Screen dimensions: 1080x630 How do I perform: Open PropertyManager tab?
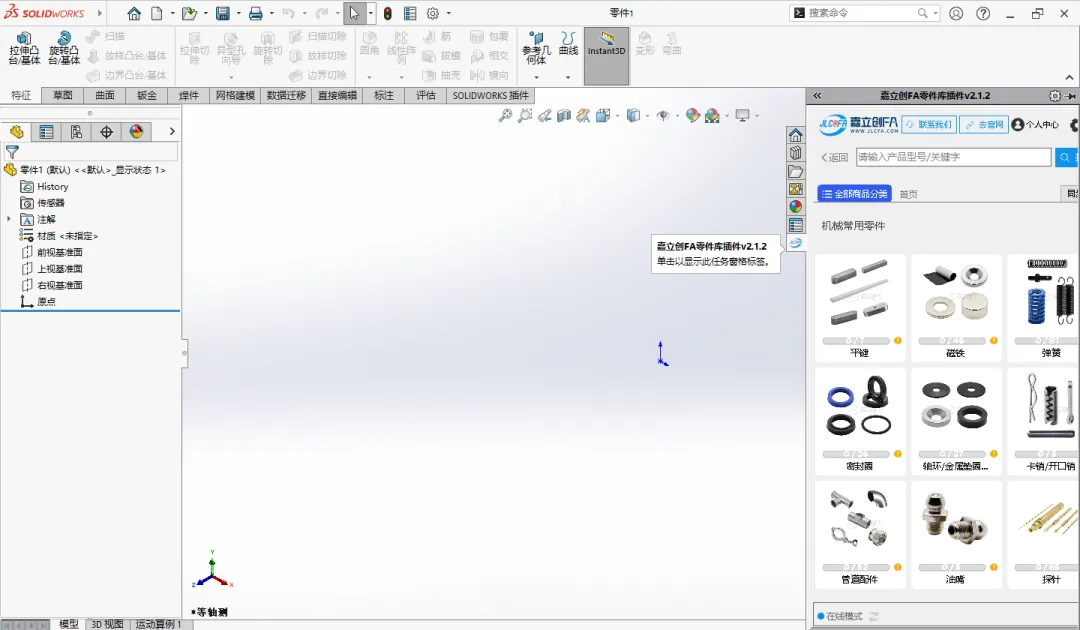pos(46,132)
